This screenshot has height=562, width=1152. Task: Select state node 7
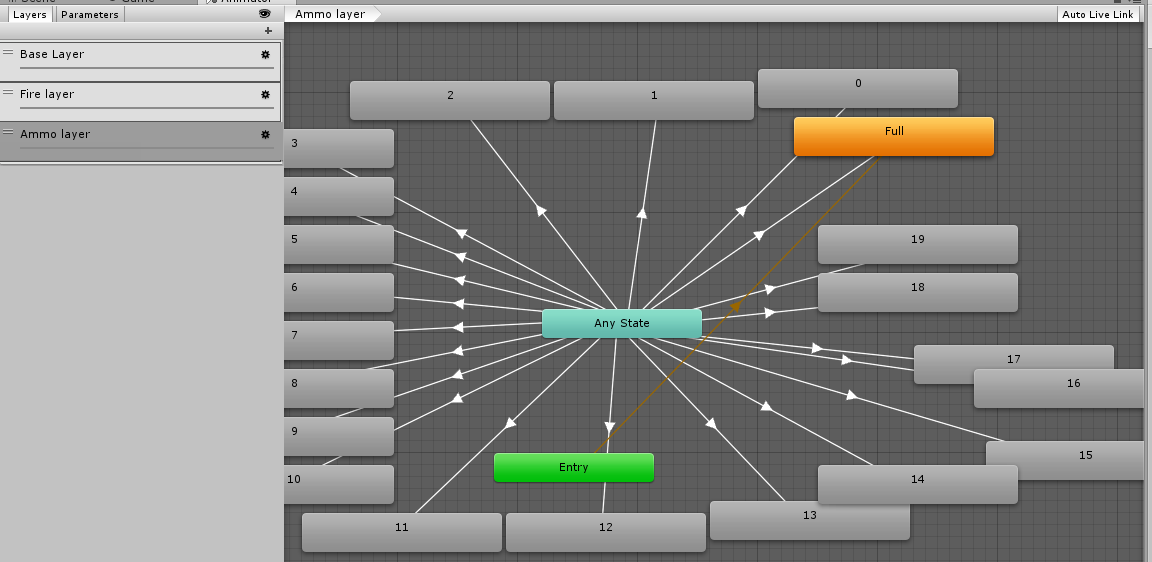339,340
